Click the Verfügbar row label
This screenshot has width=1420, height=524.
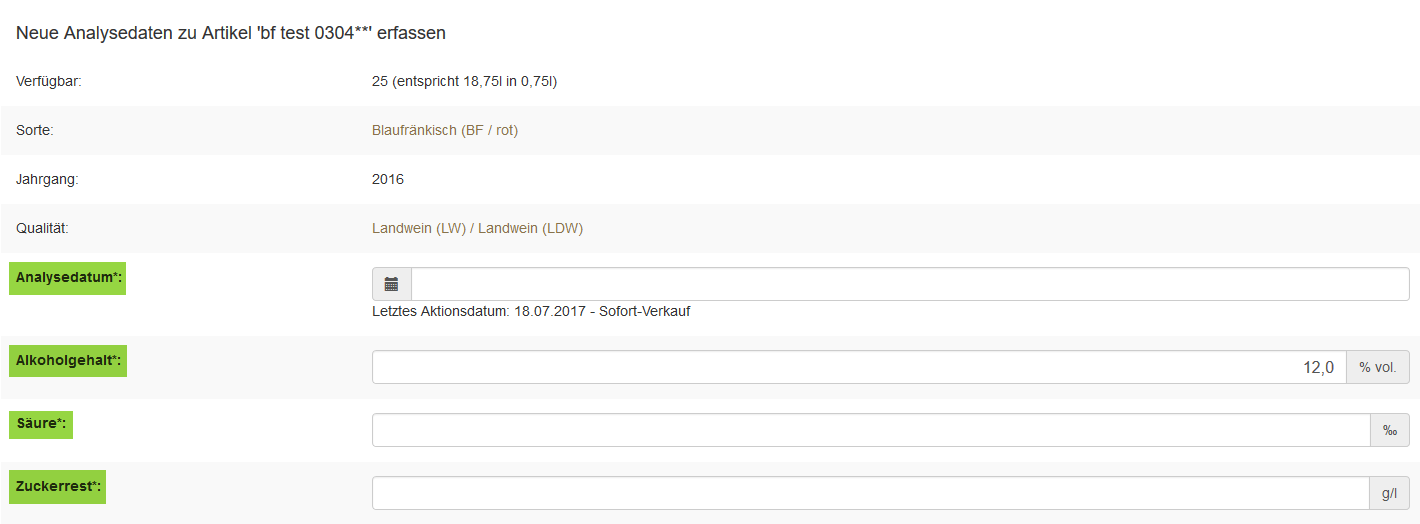coord(48,81)
